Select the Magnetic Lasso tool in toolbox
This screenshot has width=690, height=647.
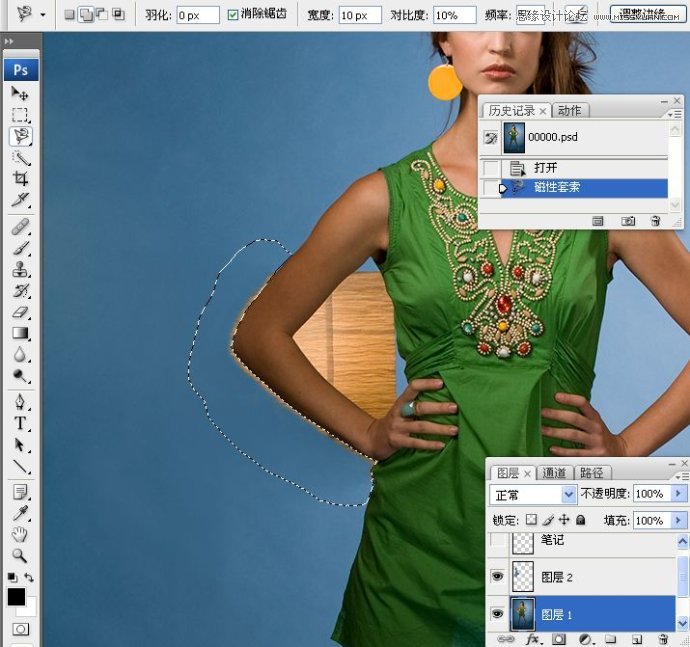click(20, 136)
